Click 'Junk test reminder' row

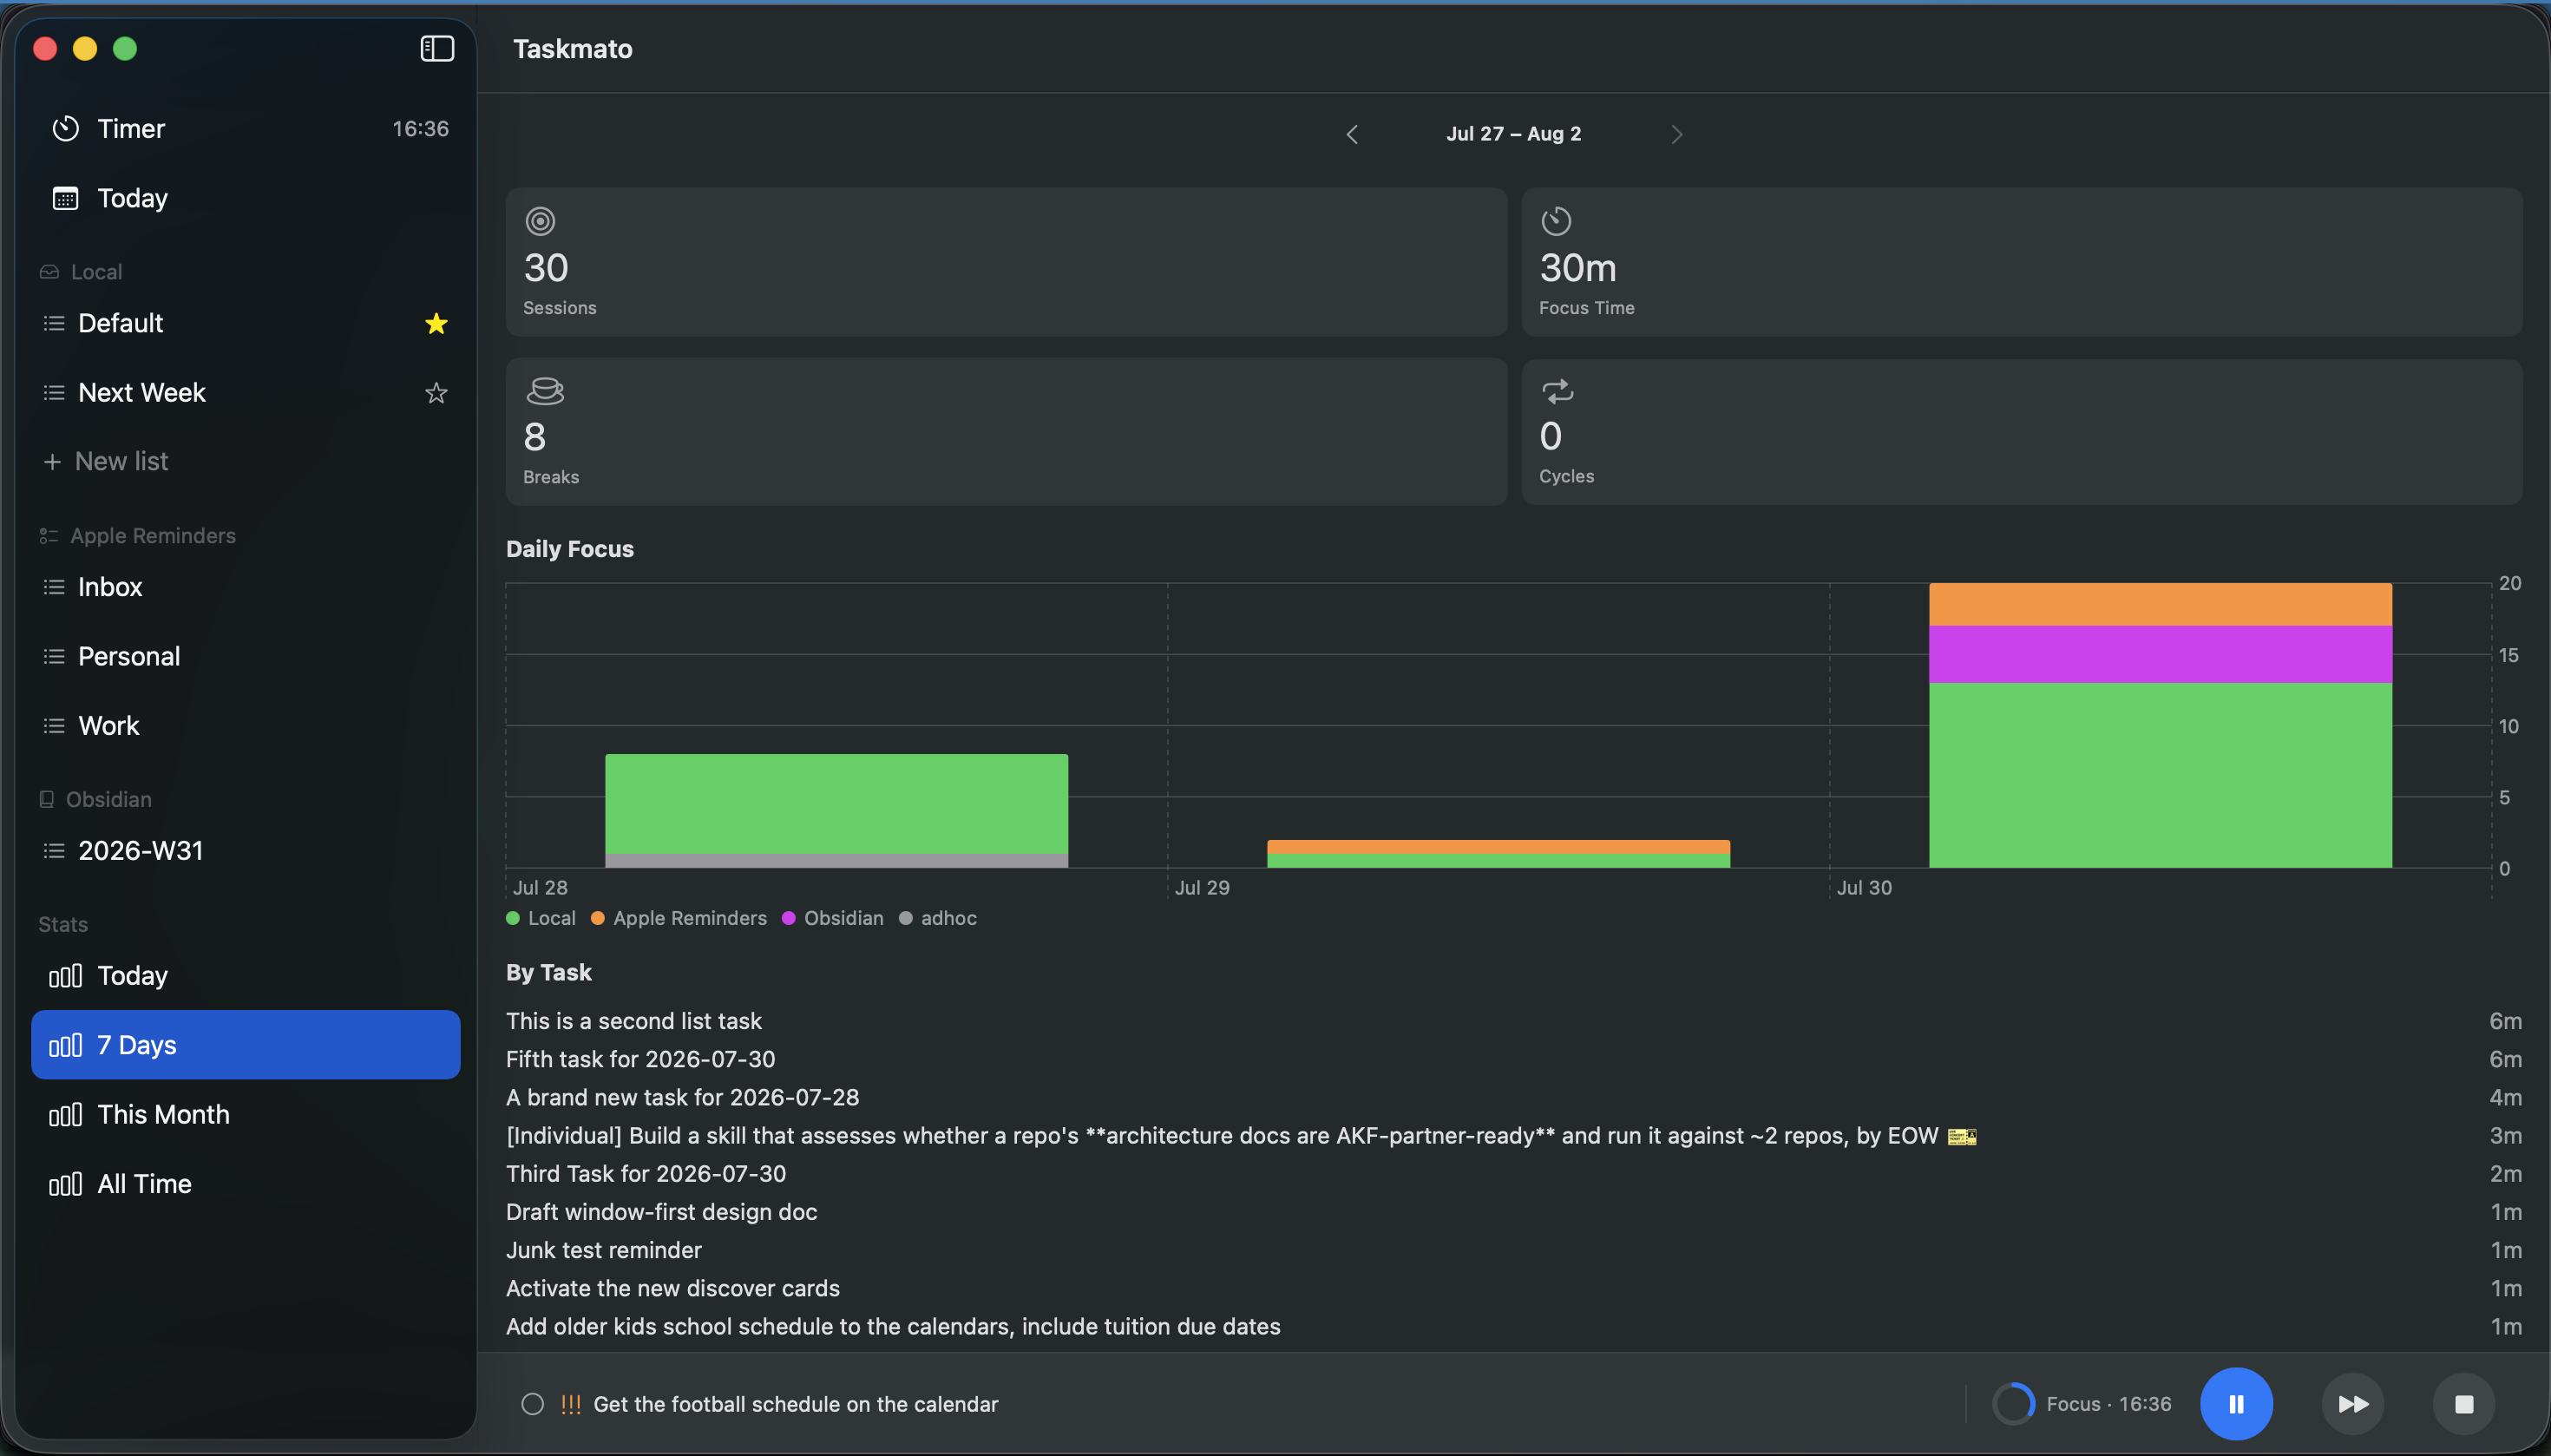1514,1250
